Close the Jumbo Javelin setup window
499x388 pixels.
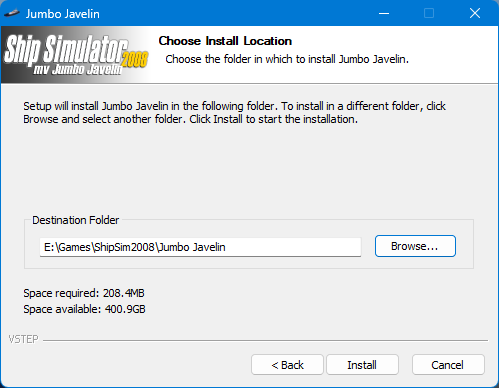click(475, 14)
